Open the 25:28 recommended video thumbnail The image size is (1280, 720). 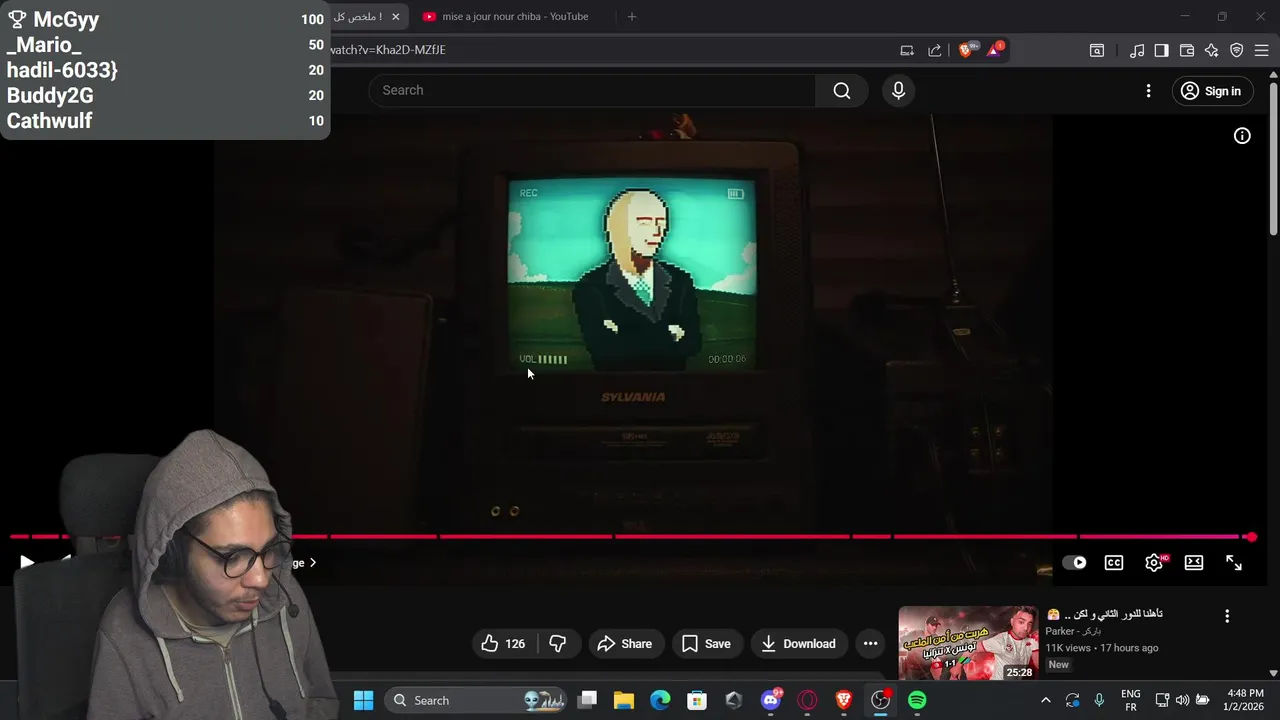[968, 643]
